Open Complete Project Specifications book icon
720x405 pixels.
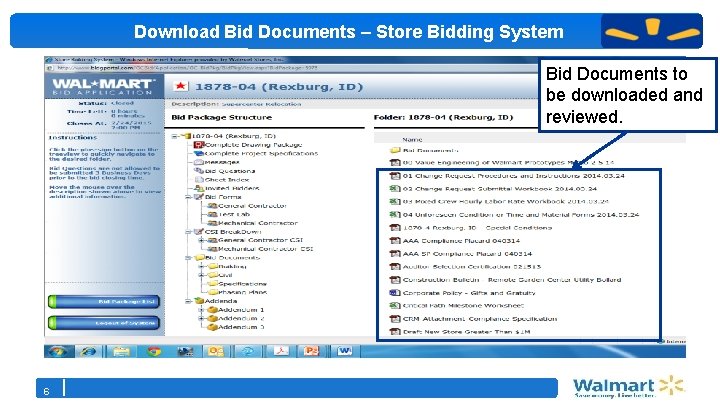199,153
